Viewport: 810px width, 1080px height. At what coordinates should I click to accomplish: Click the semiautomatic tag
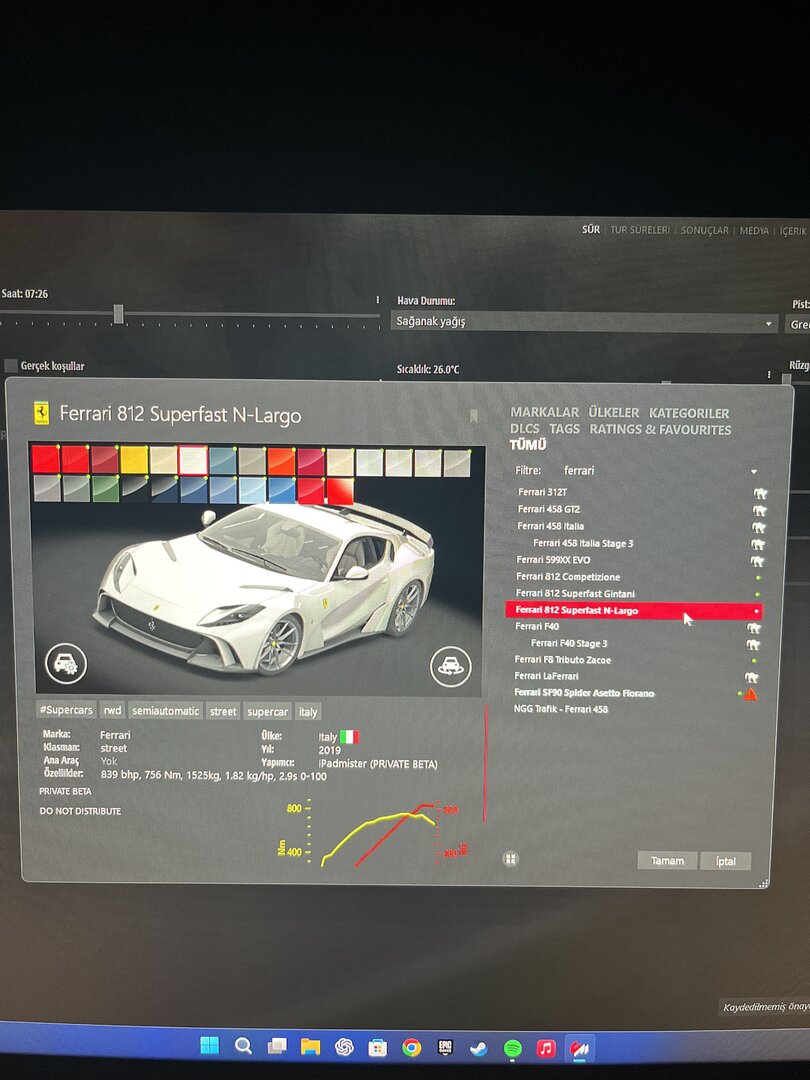(165, 711)
